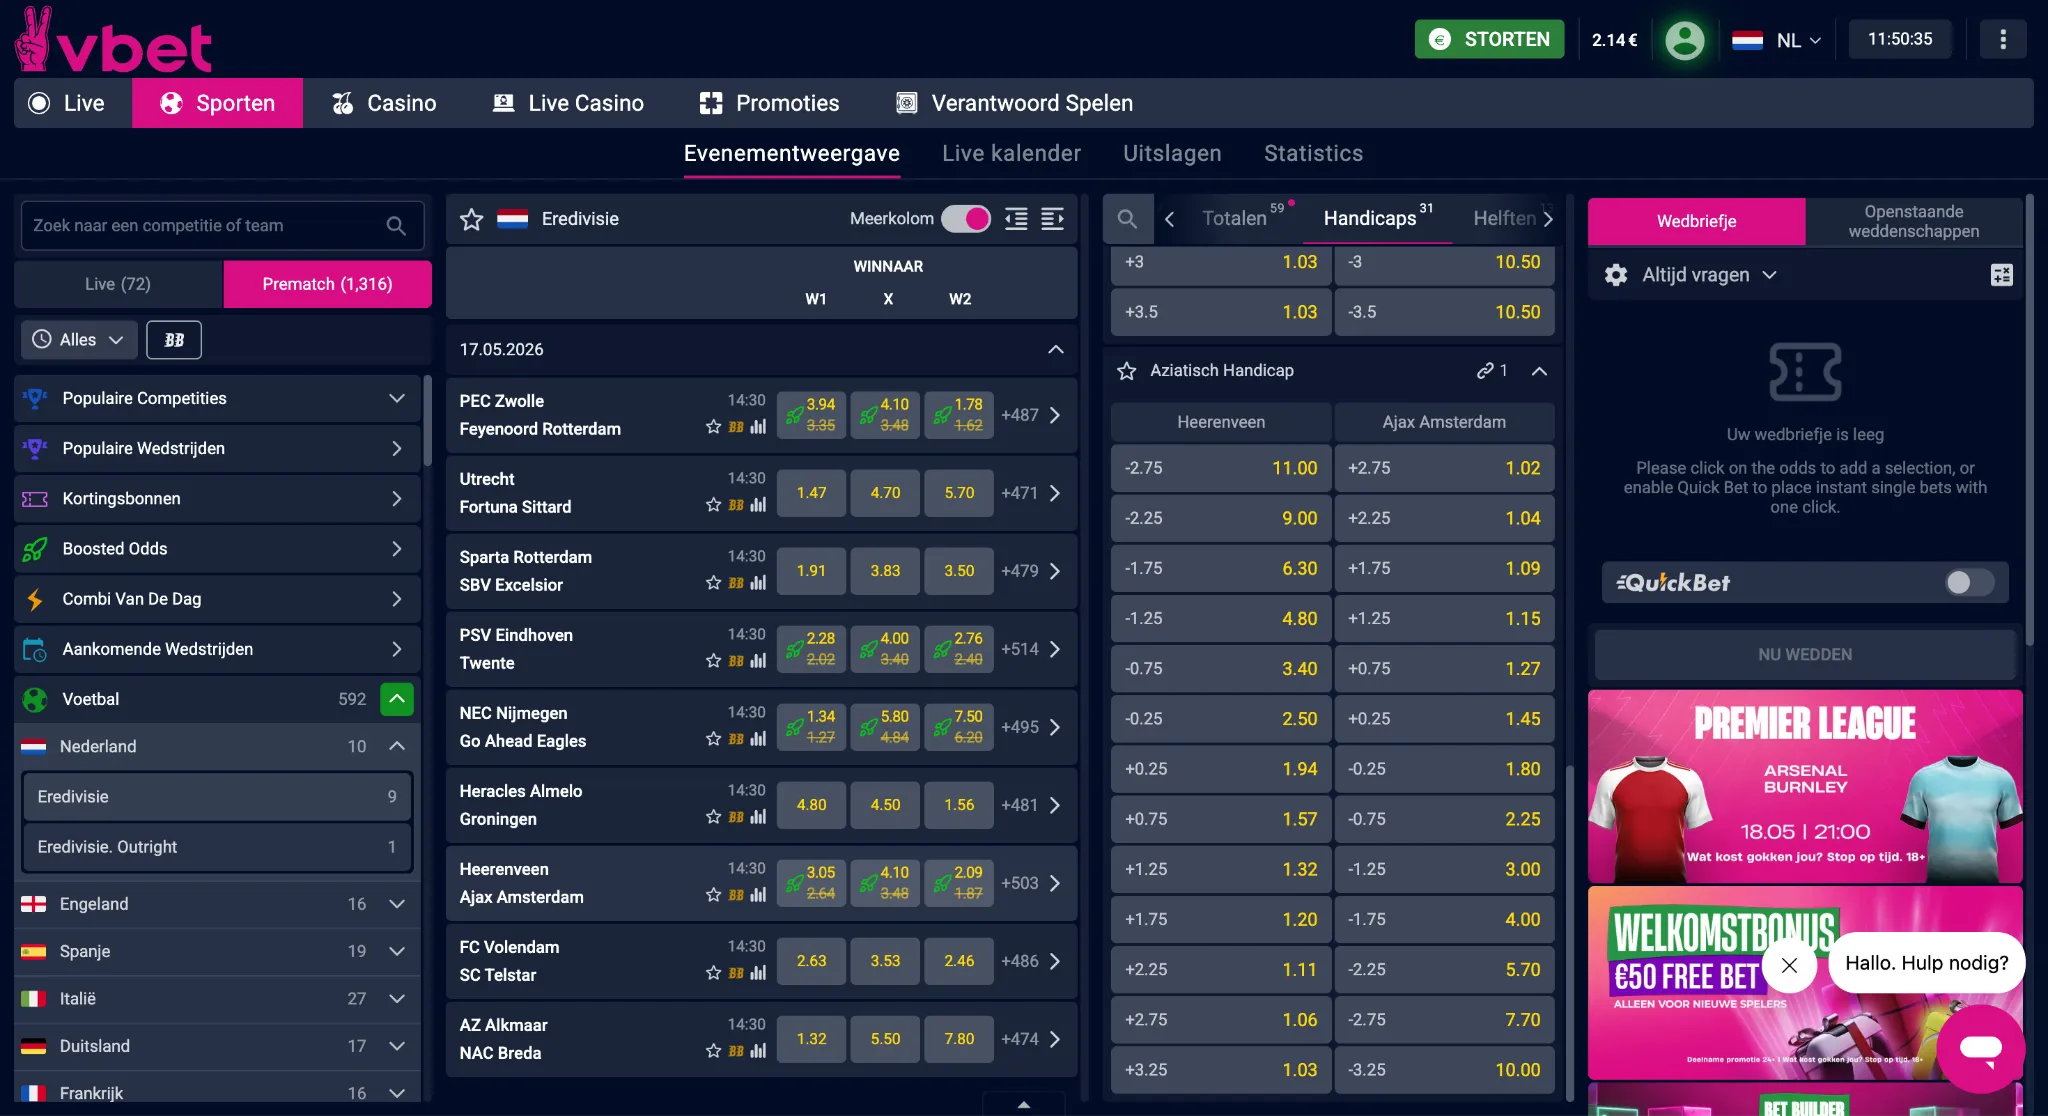This screenshot has width=2048, height=1116.
Task: Open the live chat bubble button
Action: click(x=1980, y=1048)
